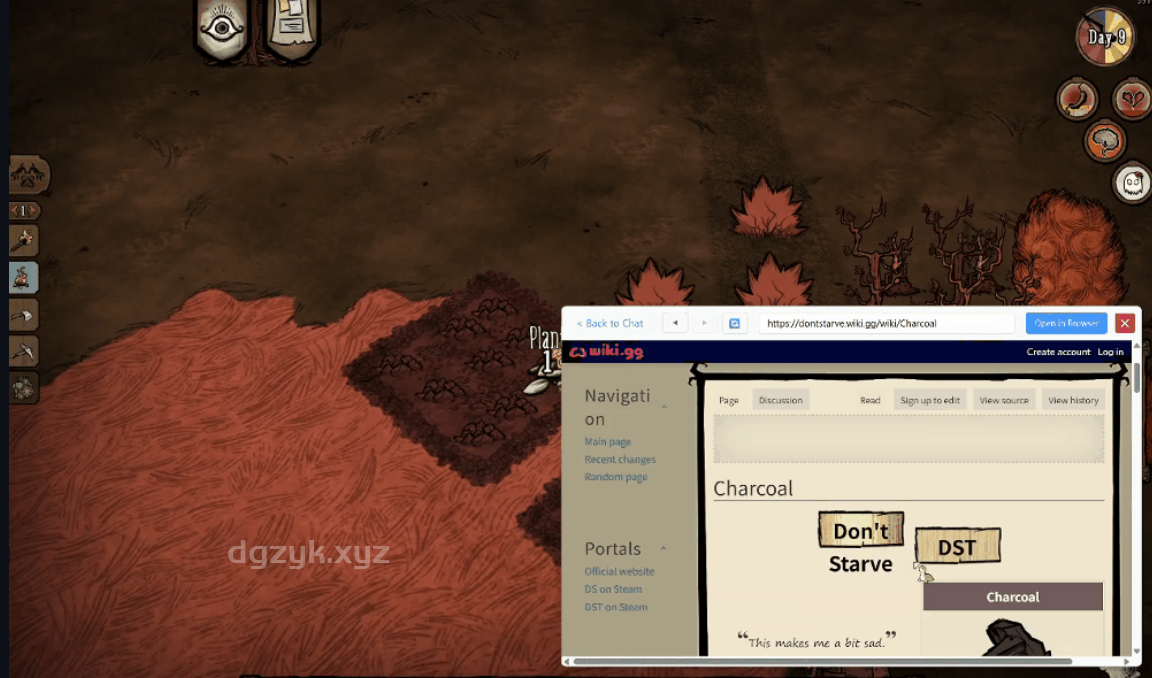Click the ghost character badge
Viewport: 1152px width, 678px height.
click(1132, 183)
